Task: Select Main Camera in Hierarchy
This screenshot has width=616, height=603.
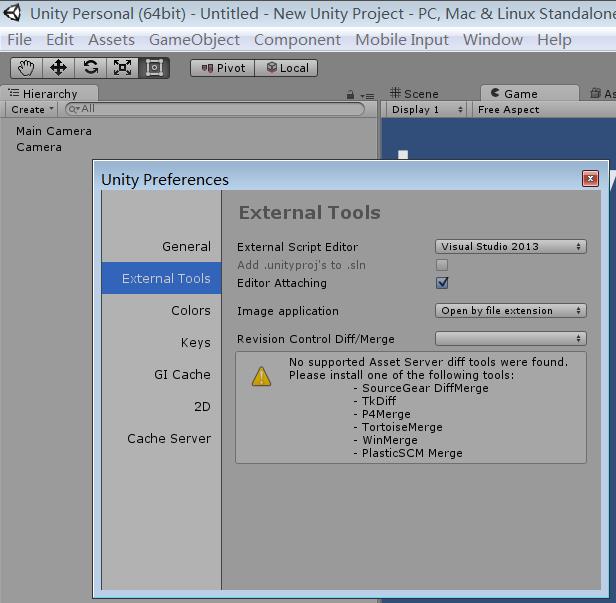Action: pyautogui.click(x=54, y=131)
